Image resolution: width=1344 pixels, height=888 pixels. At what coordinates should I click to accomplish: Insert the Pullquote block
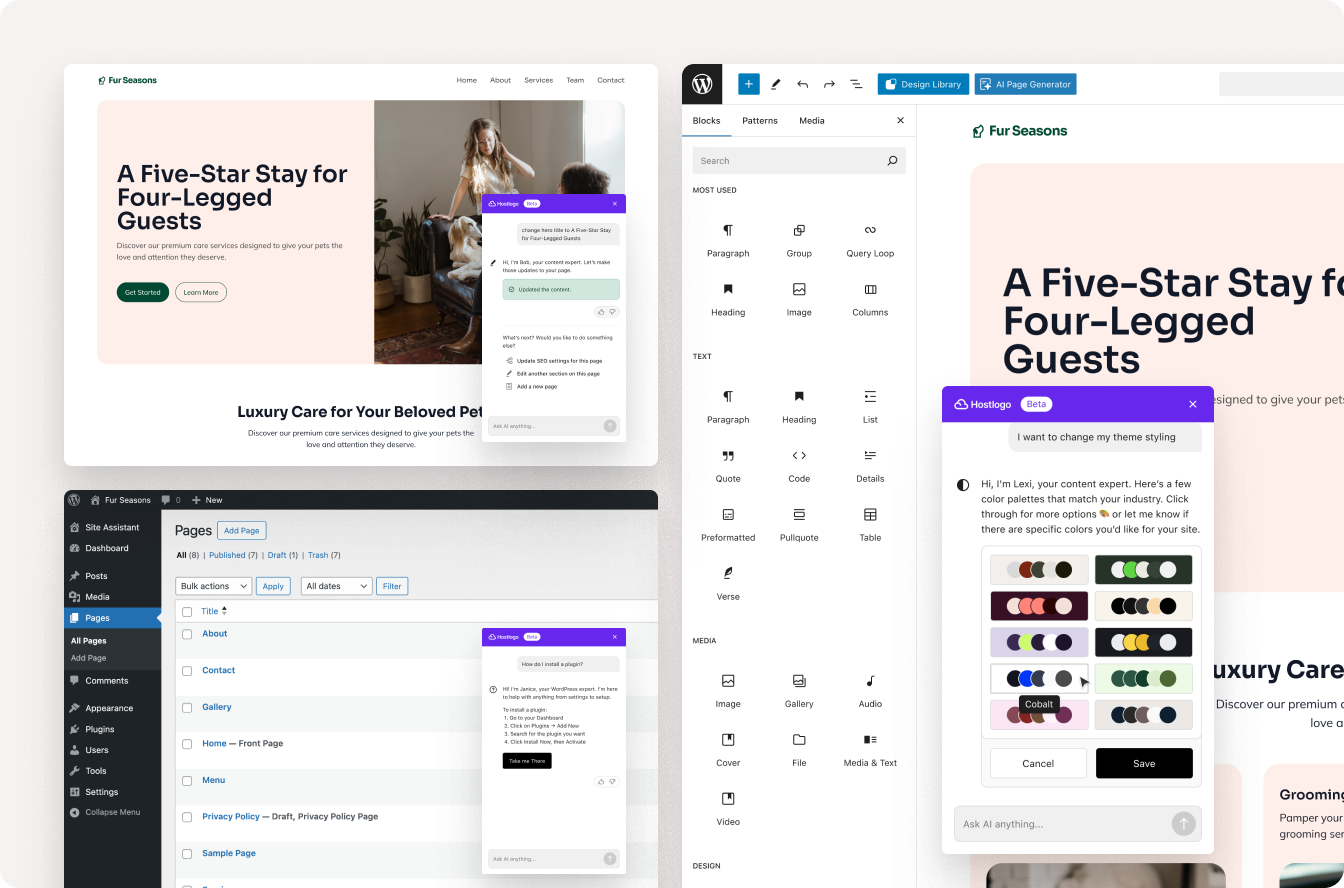click(799, 525)
